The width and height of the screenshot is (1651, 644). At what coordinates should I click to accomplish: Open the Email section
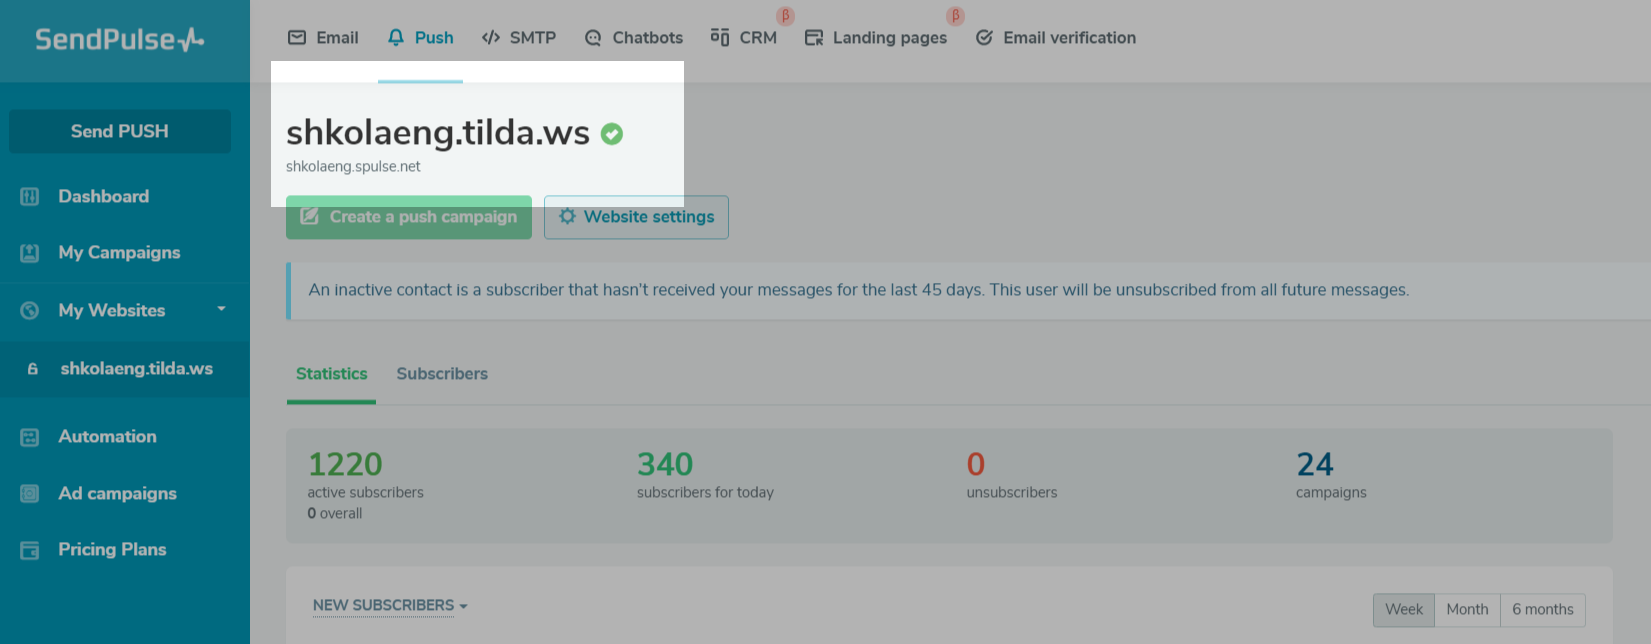point(323,38)
